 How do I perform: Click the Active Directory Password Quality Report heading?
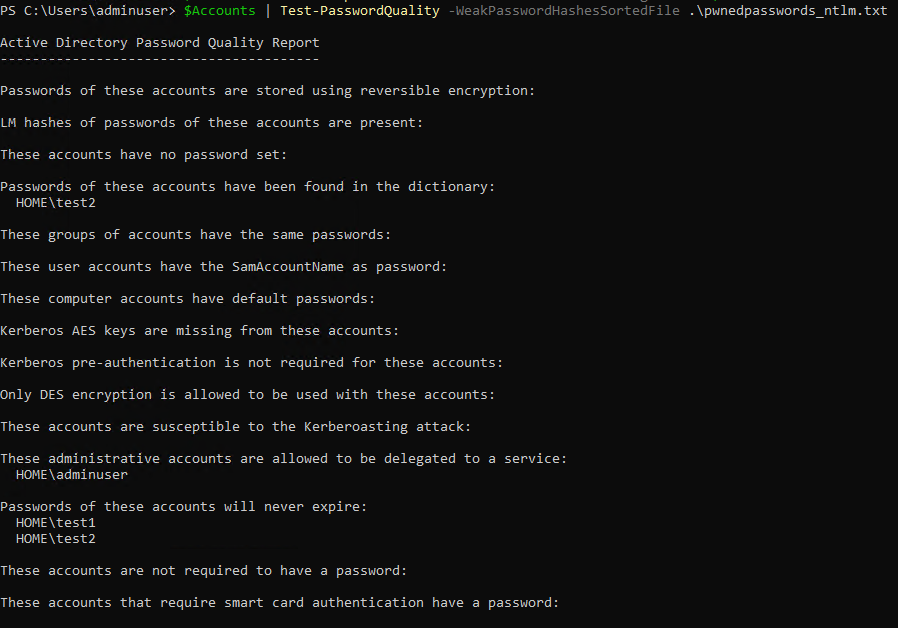(x=160, y=42)
